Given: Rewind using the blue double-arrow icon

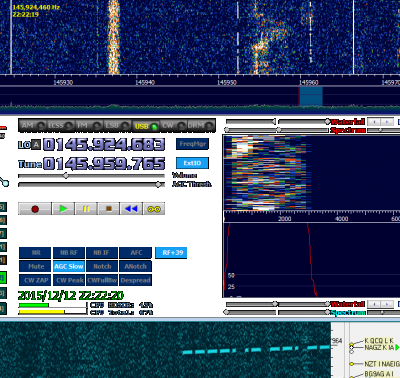Looking at the screenshot, I should click(x=131, y=209).
